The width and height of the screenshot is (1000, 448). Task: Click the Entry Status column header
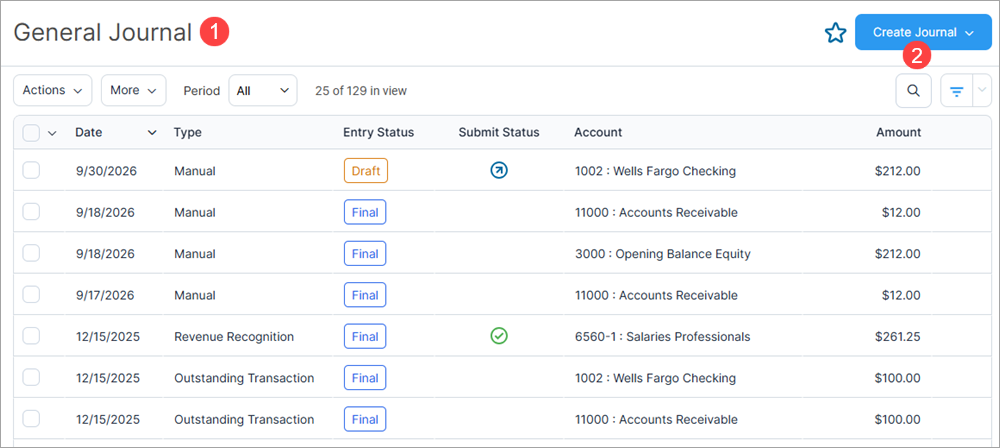tap(378, 133)
